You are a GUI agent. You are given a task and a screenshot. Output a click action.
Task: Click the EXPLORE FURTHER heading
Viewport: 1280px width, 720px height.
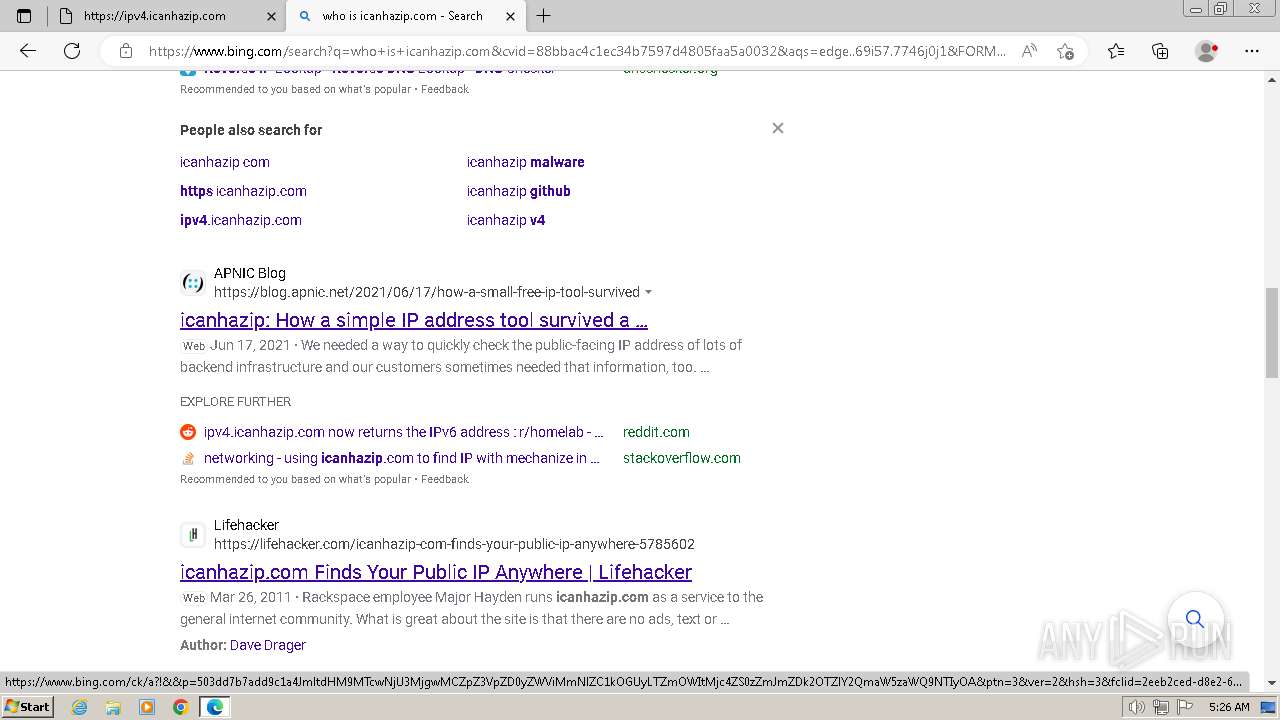click(236, 402)
